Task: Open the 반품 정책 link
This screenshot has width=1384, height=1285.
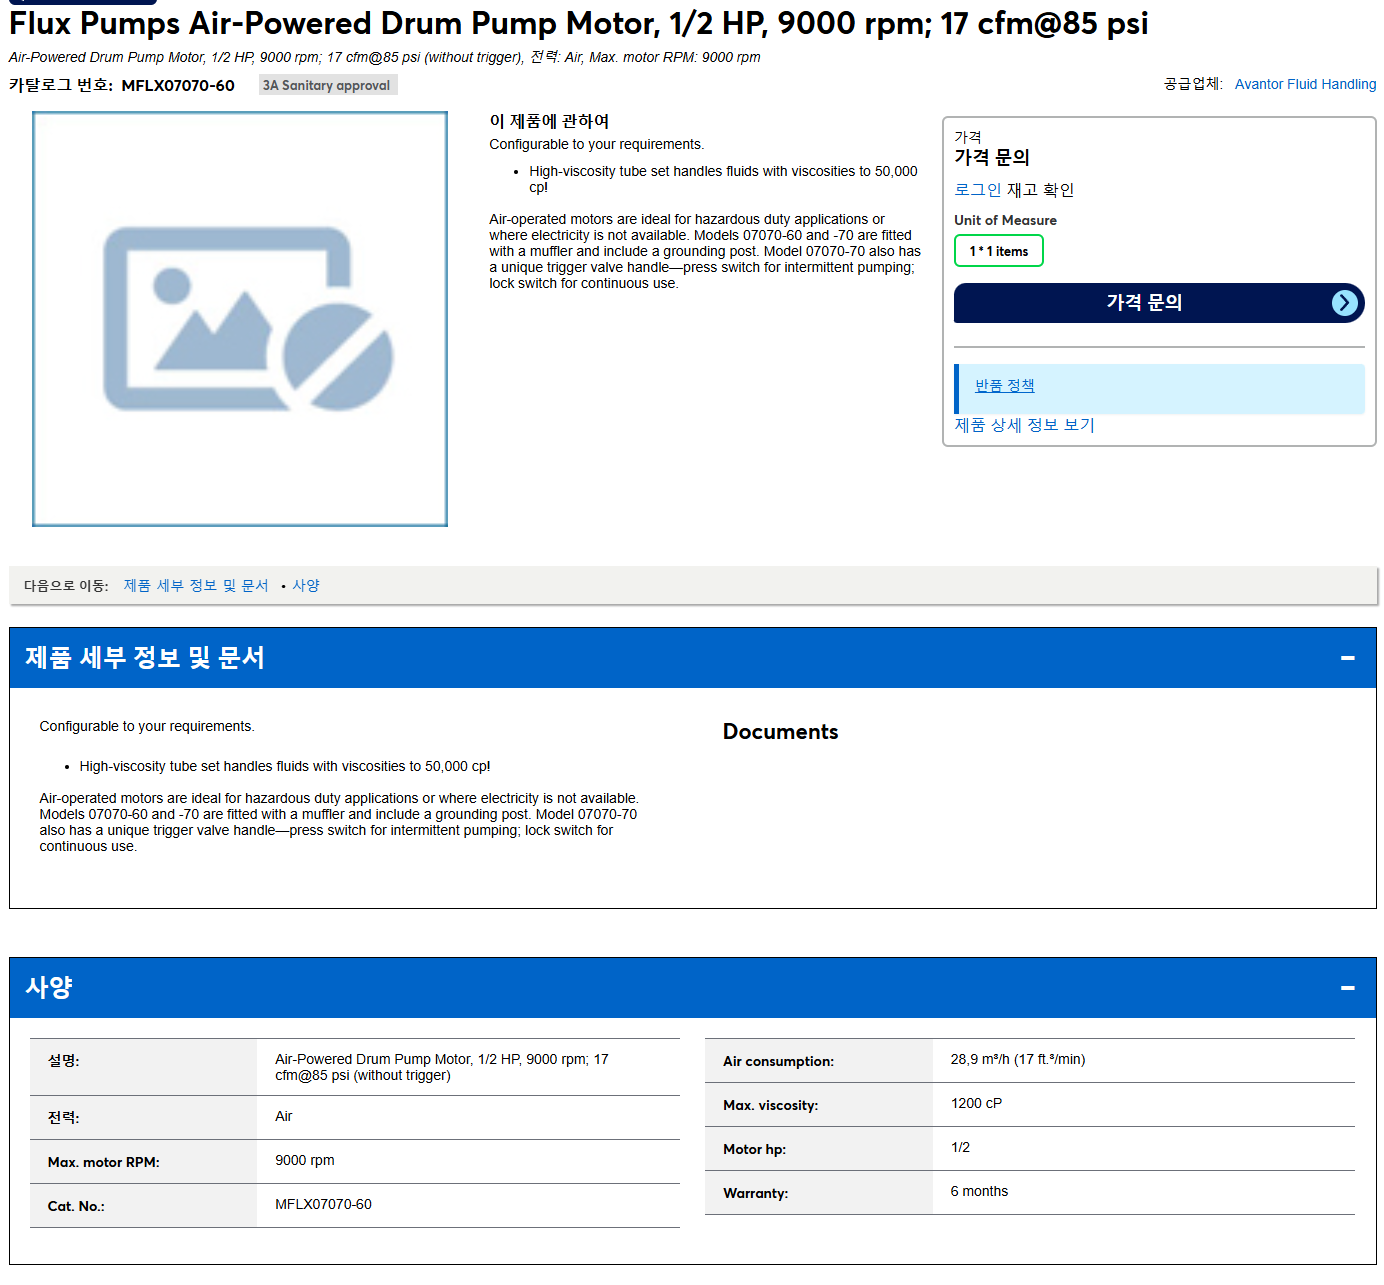Action: (1004, 386)
